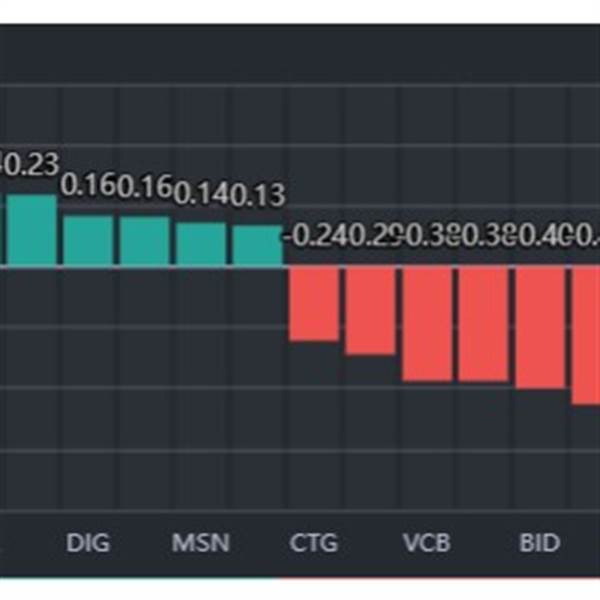600x600 pixels.
Task: Click the red BID bar
Action: pos(541,327)
